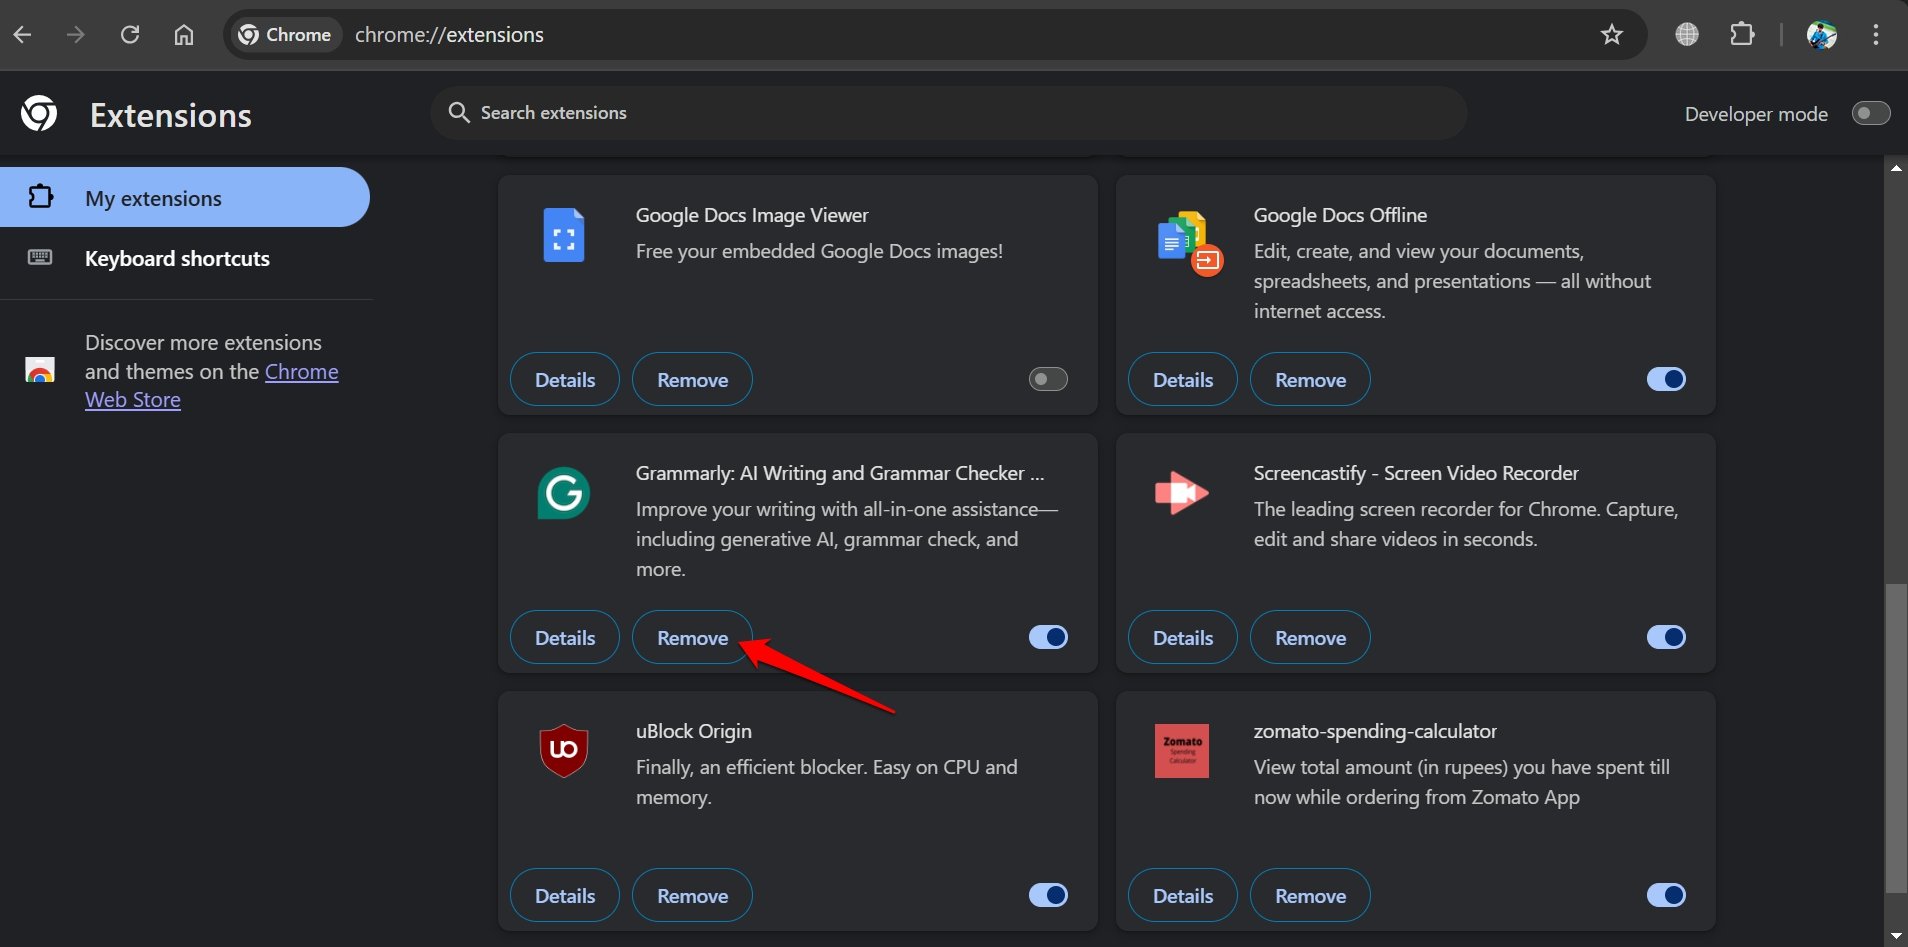The height and width of the screenshot is (947, 1908).
Task: Disable the uBlock Origin toggle
Action: 1048,895
